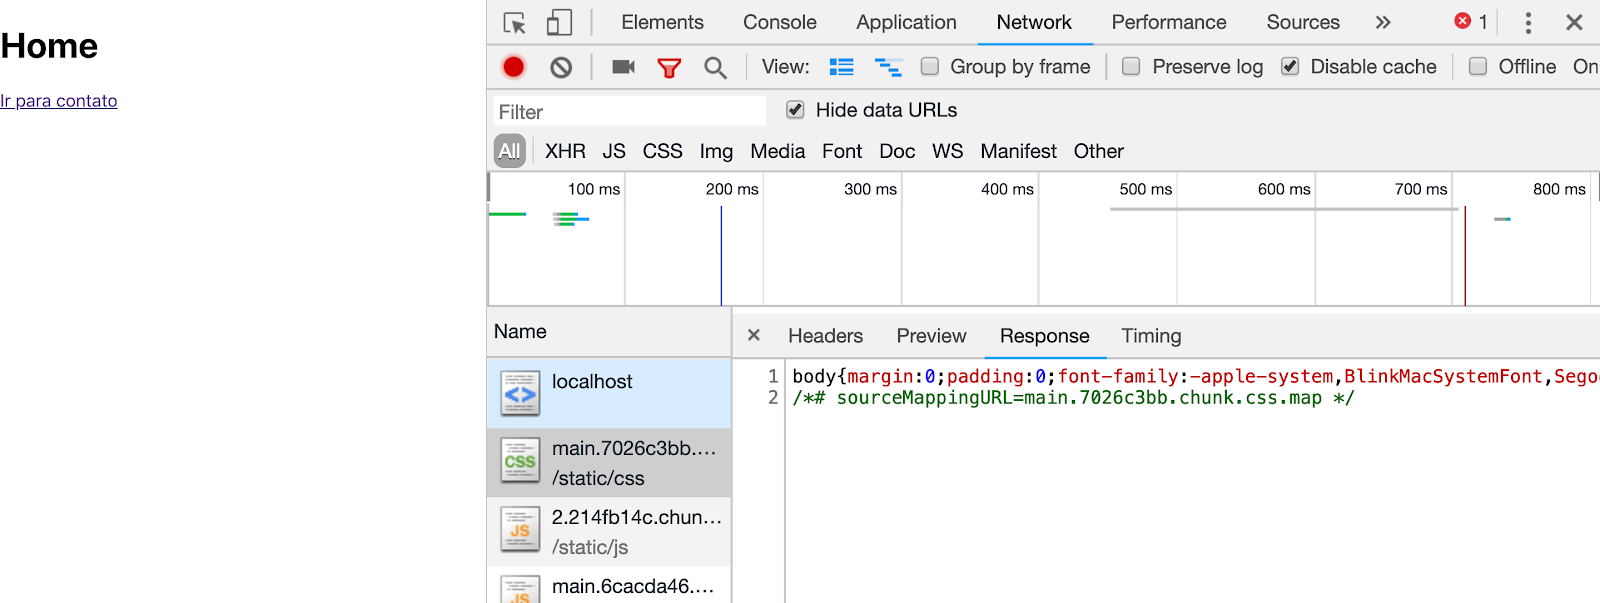Click the sourceMappingURL comment line in response
This screenshot has width=1600, height=603.
pyautogui.click(x=1073, y=398)
